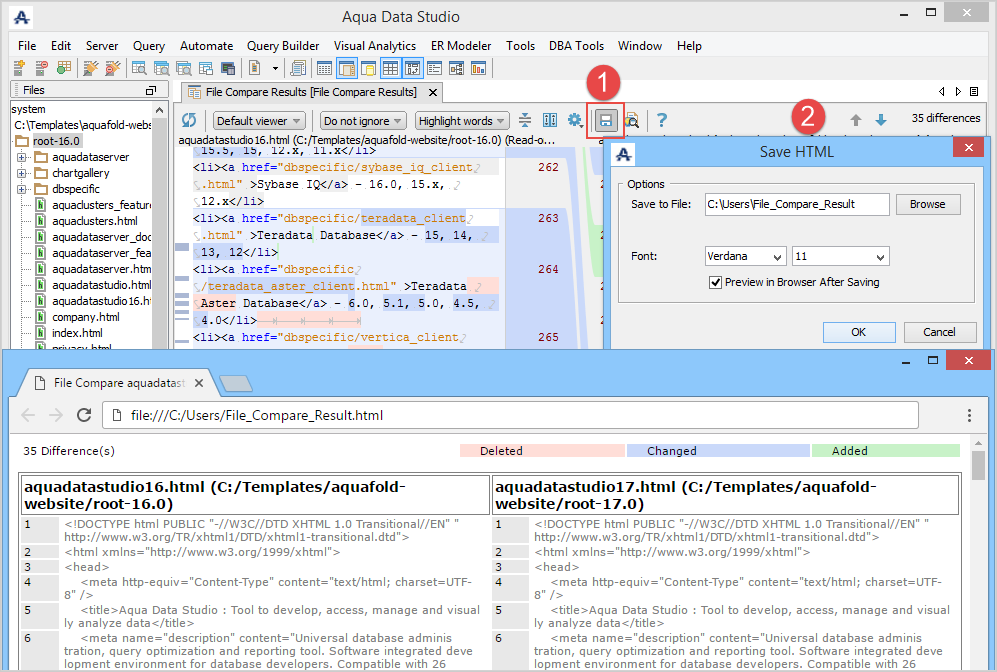Image resolution: width=997 pixels, height=672 pixels.
Task: Open the compare settings gear icon
Action: pos(575,121)
